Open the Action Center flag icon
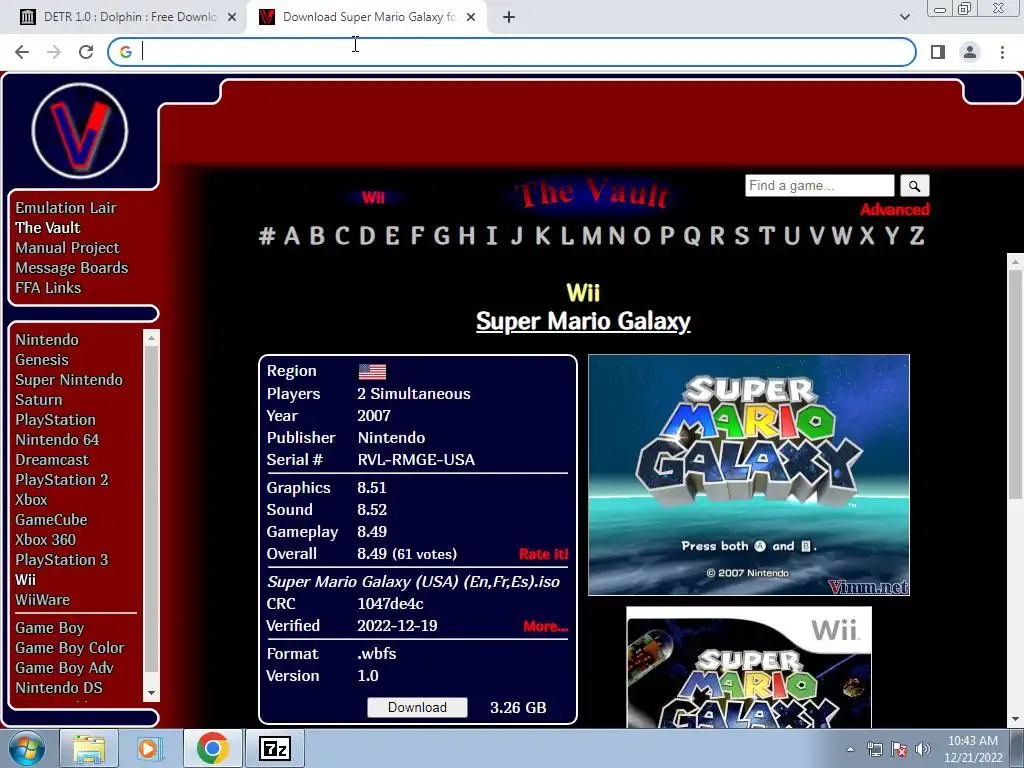The width and height of the screenshot is (1024, 768). [x=899, y=749]
